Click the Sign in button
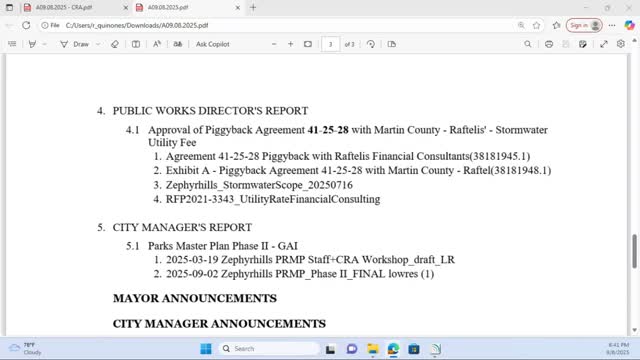 (584, 25)
